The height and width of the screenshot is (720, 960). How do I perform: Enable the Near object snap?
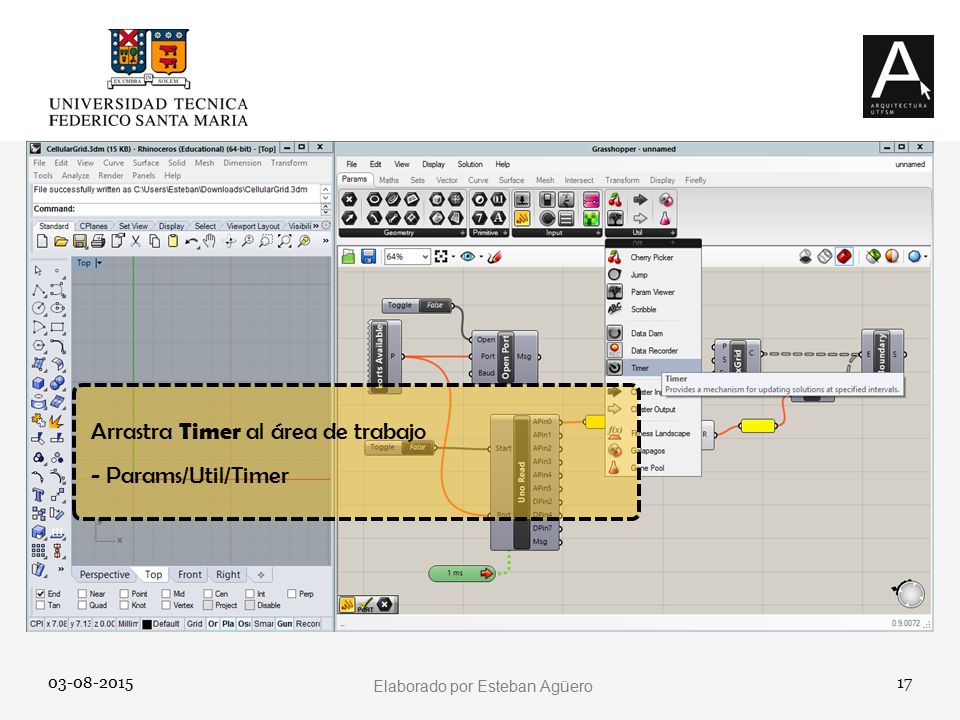tap(82, 593)
